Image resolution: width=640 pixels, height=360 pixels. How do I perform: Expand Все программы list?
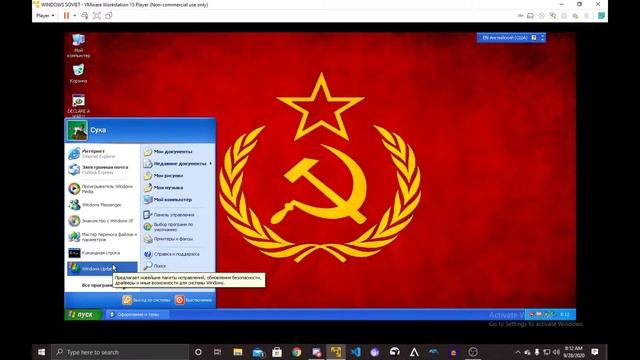pos(97,285)
